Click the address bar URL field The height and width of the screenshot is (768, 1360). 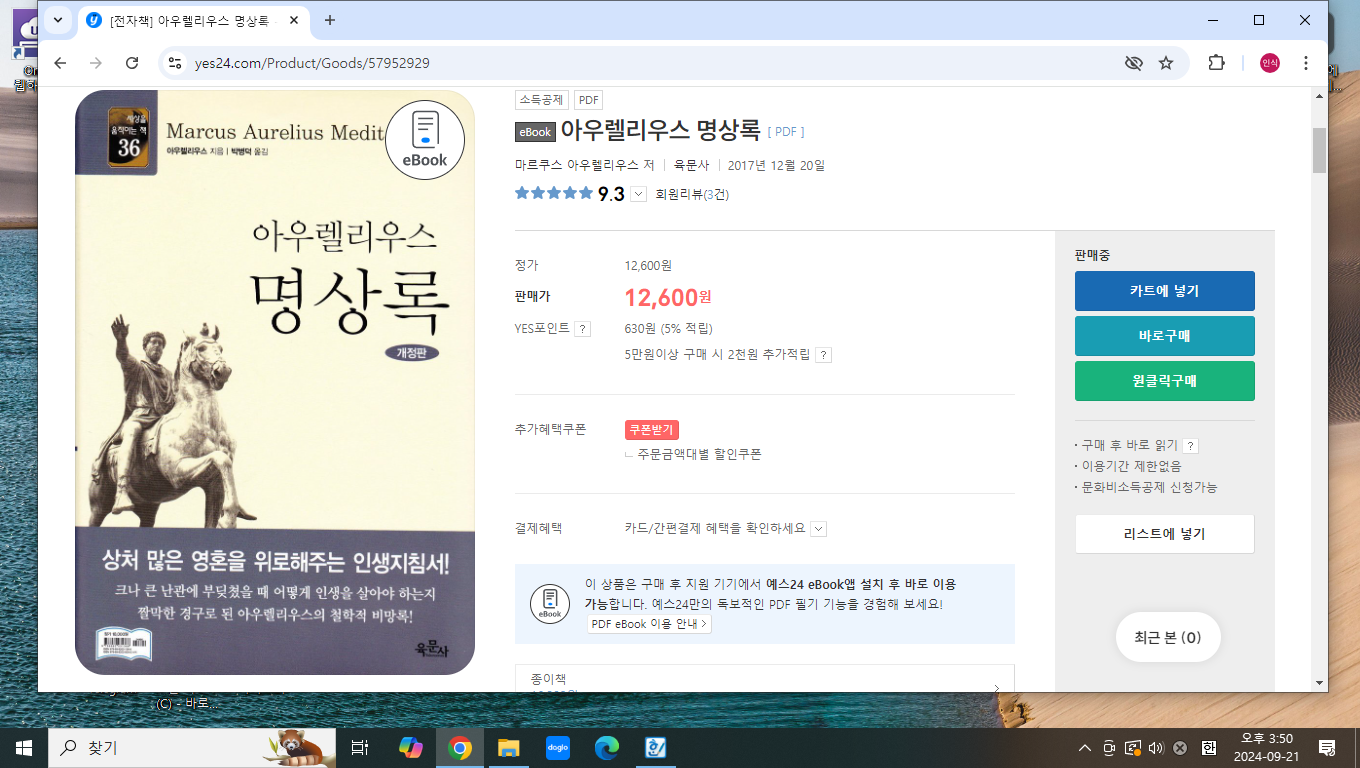point(650,63)
